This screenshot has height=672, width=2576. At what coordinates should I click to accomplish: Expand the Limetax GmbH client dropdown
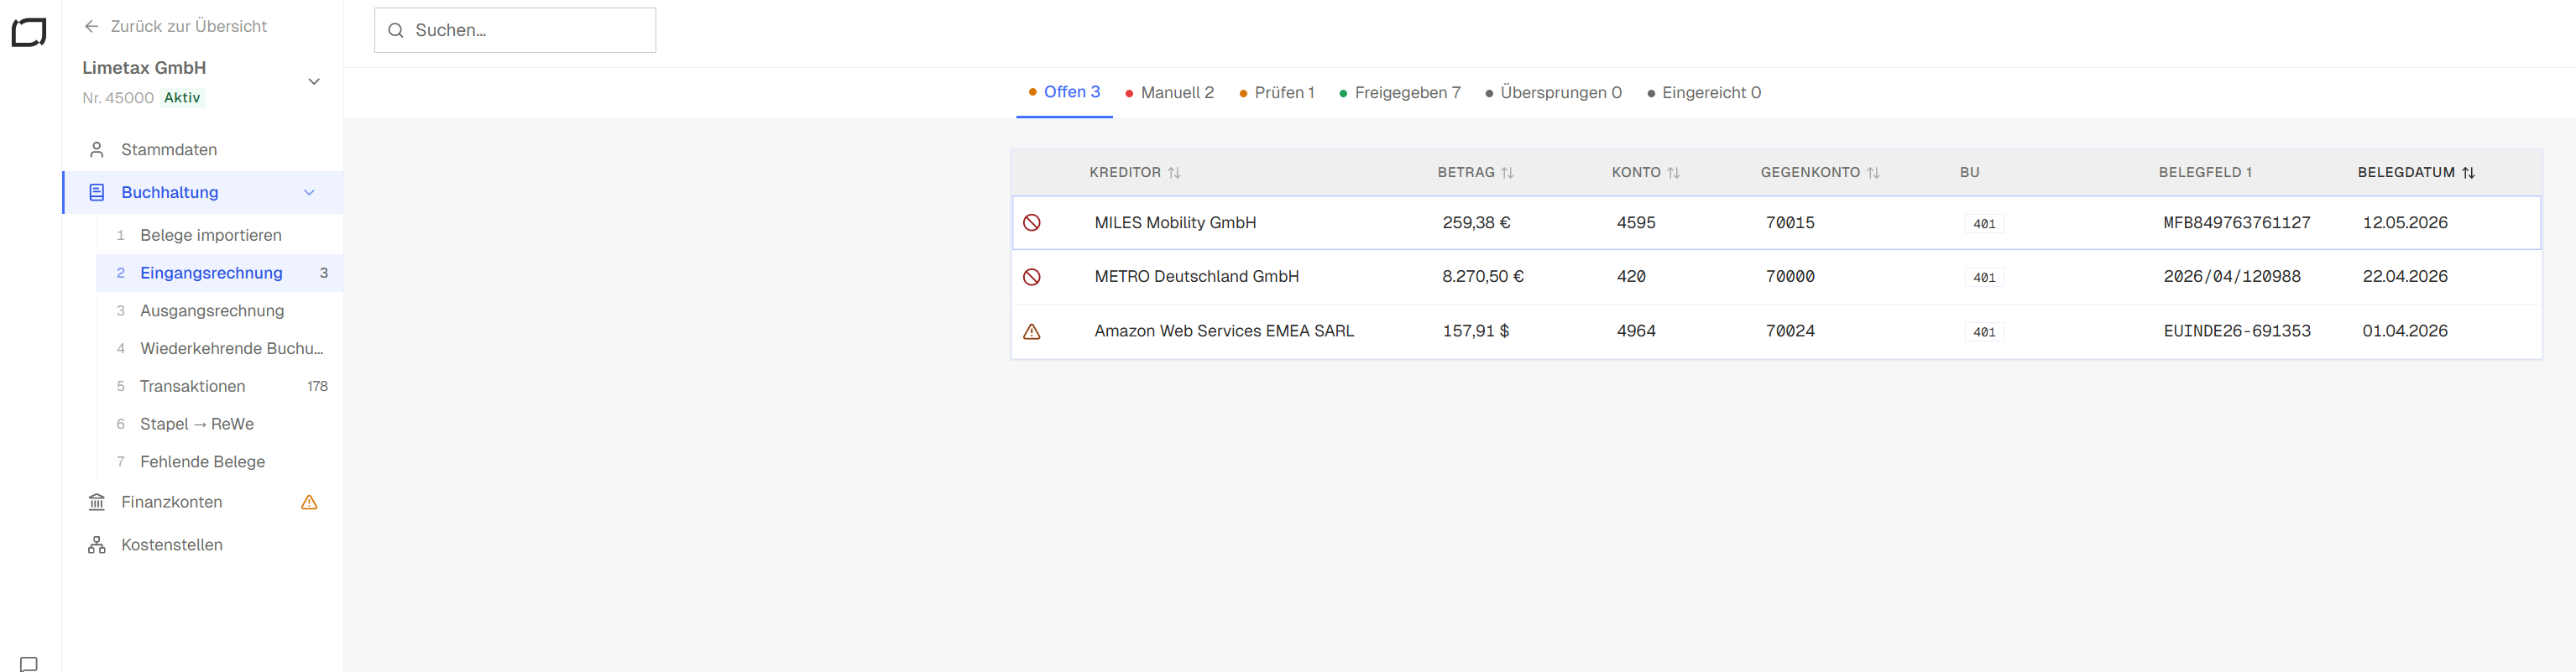click(x=314, y=82)
